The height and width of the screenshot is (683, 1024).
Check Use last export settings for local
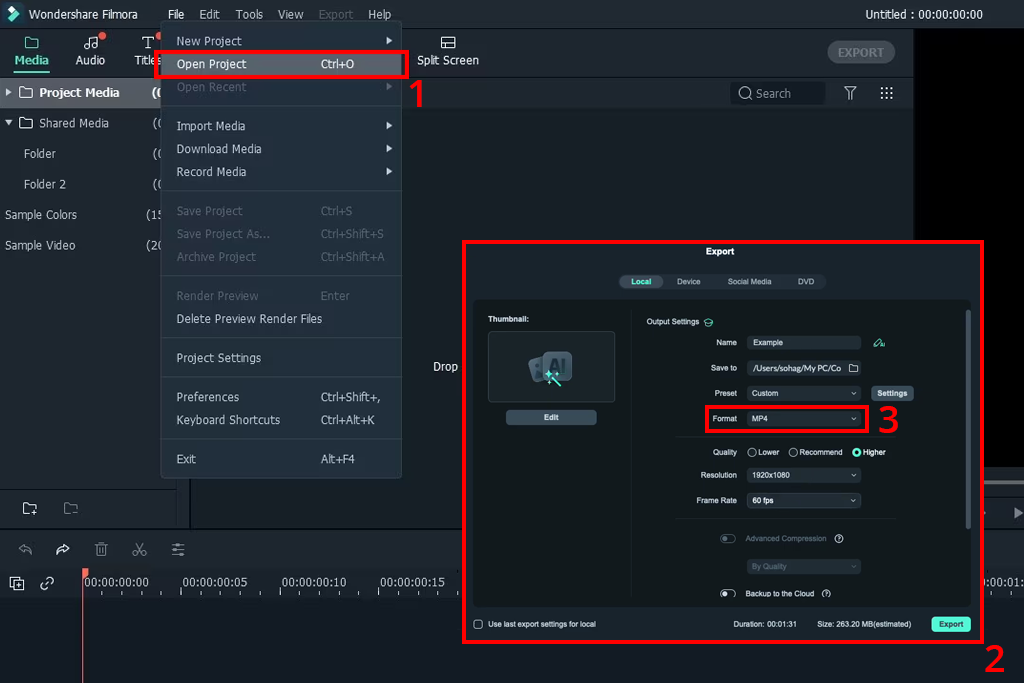click(x=478, y=624)
